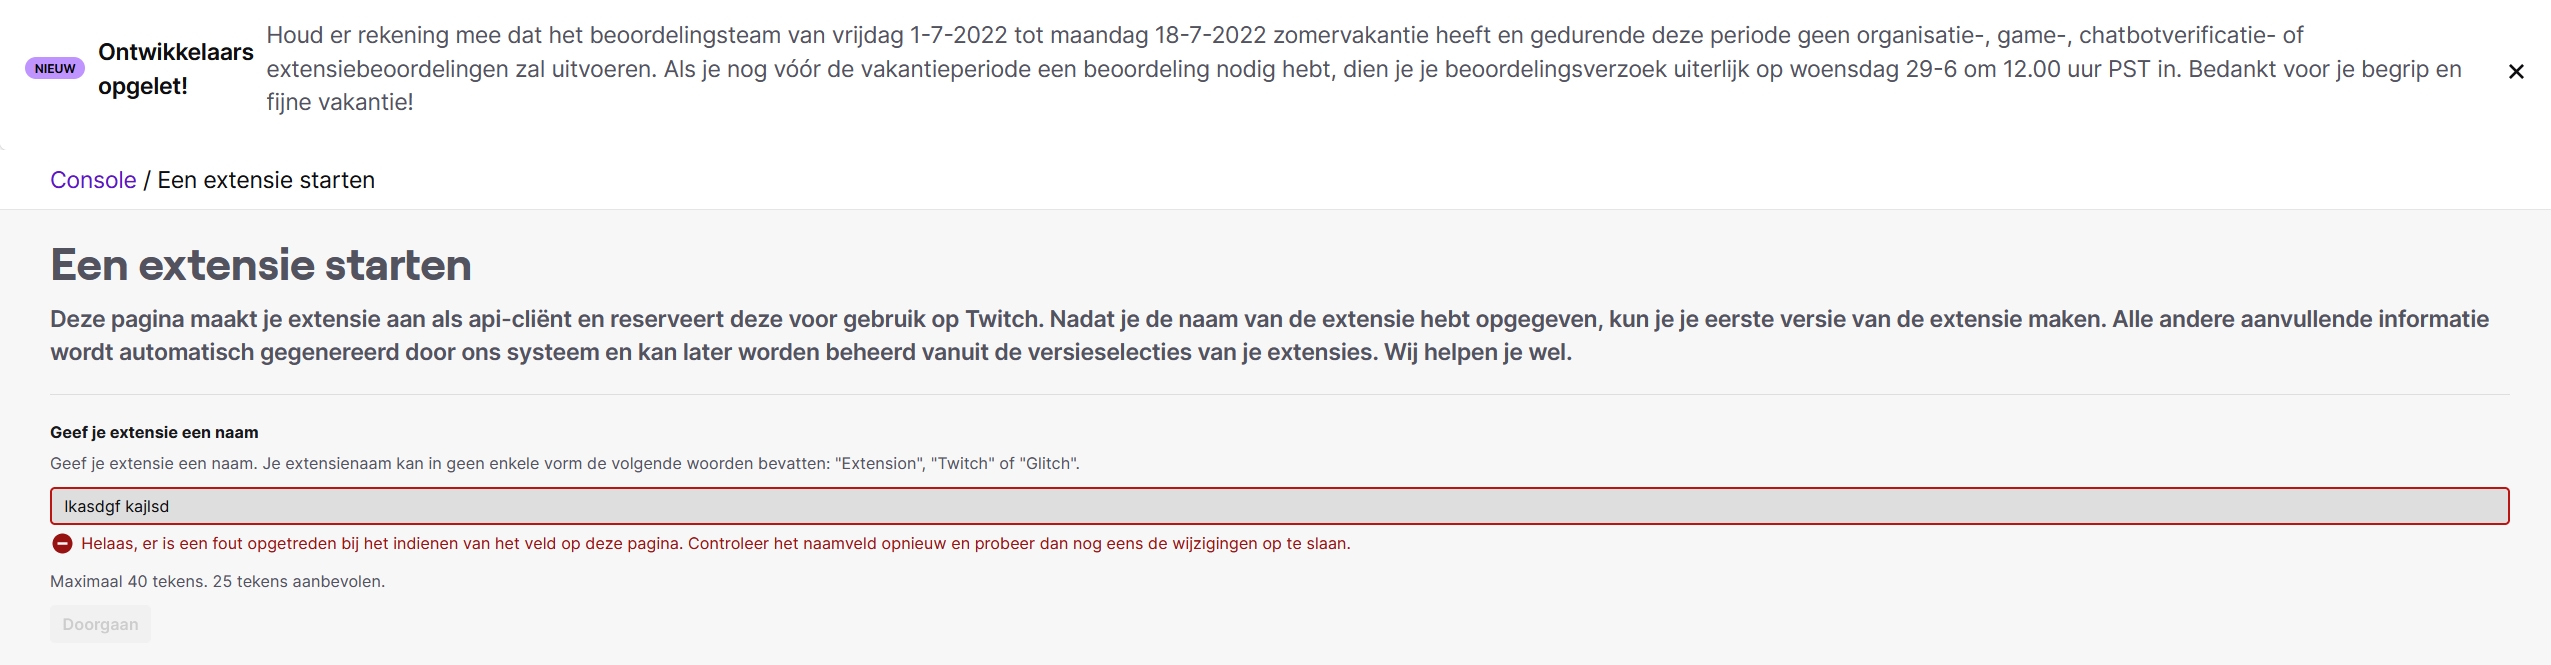Click the Een extensie starten breadcrumb item

tap(265, 180)
